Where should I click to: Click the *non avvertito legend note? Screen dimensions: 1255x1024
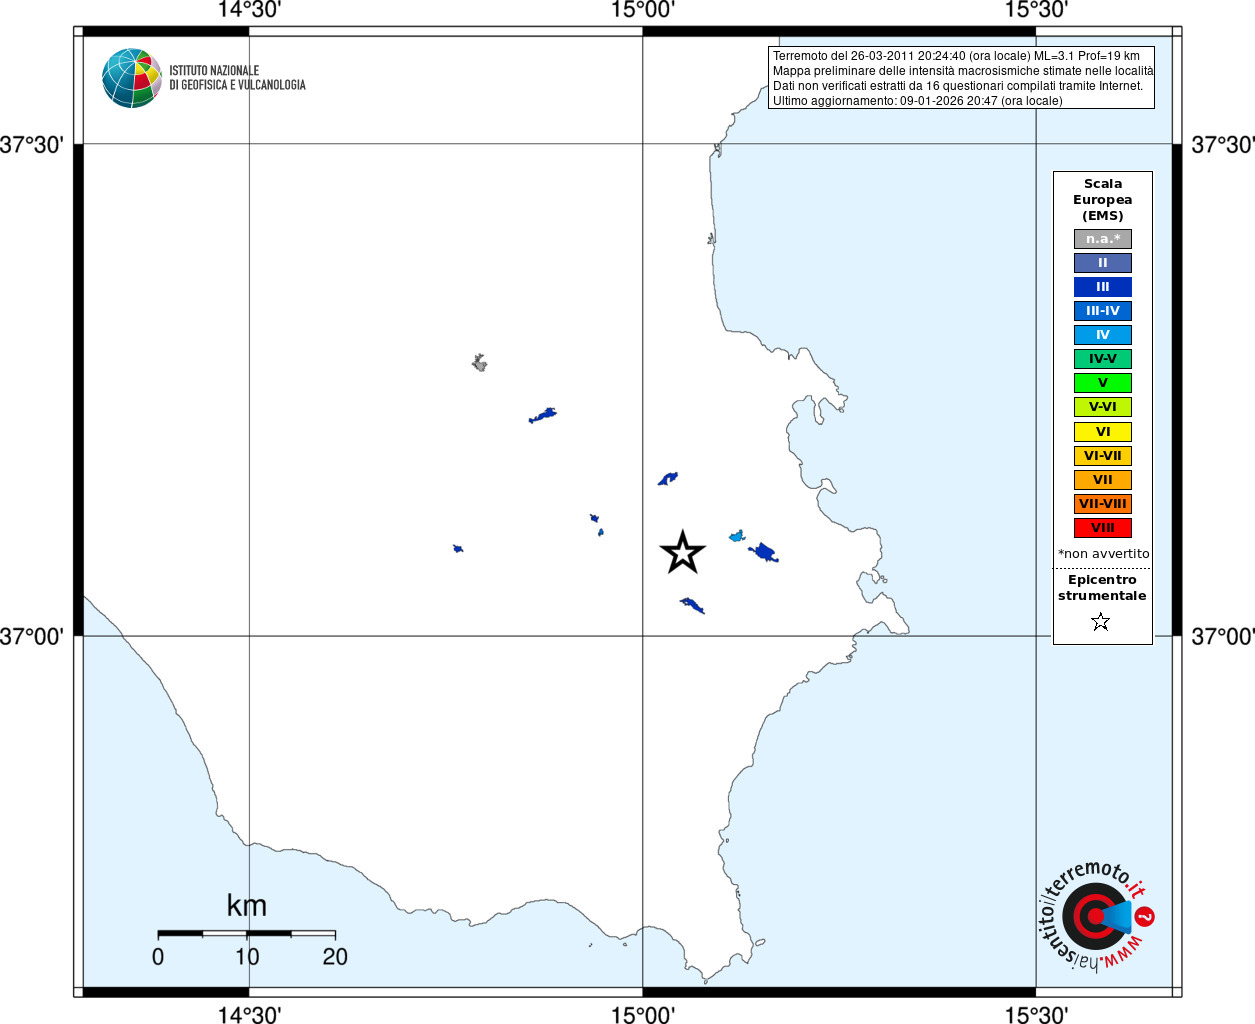pos(1103,554)
